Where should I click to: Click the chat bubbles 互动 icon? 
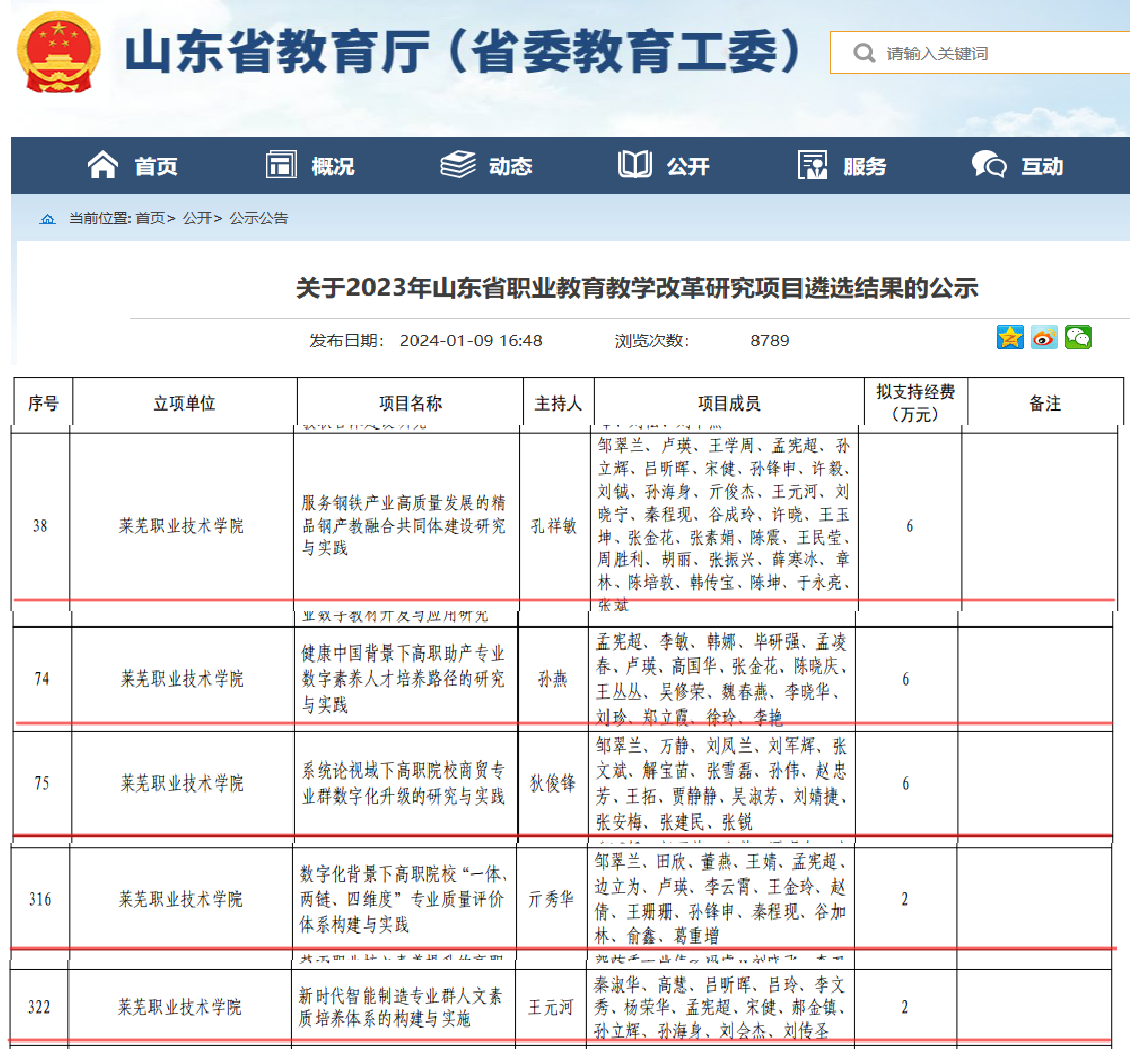988,165
